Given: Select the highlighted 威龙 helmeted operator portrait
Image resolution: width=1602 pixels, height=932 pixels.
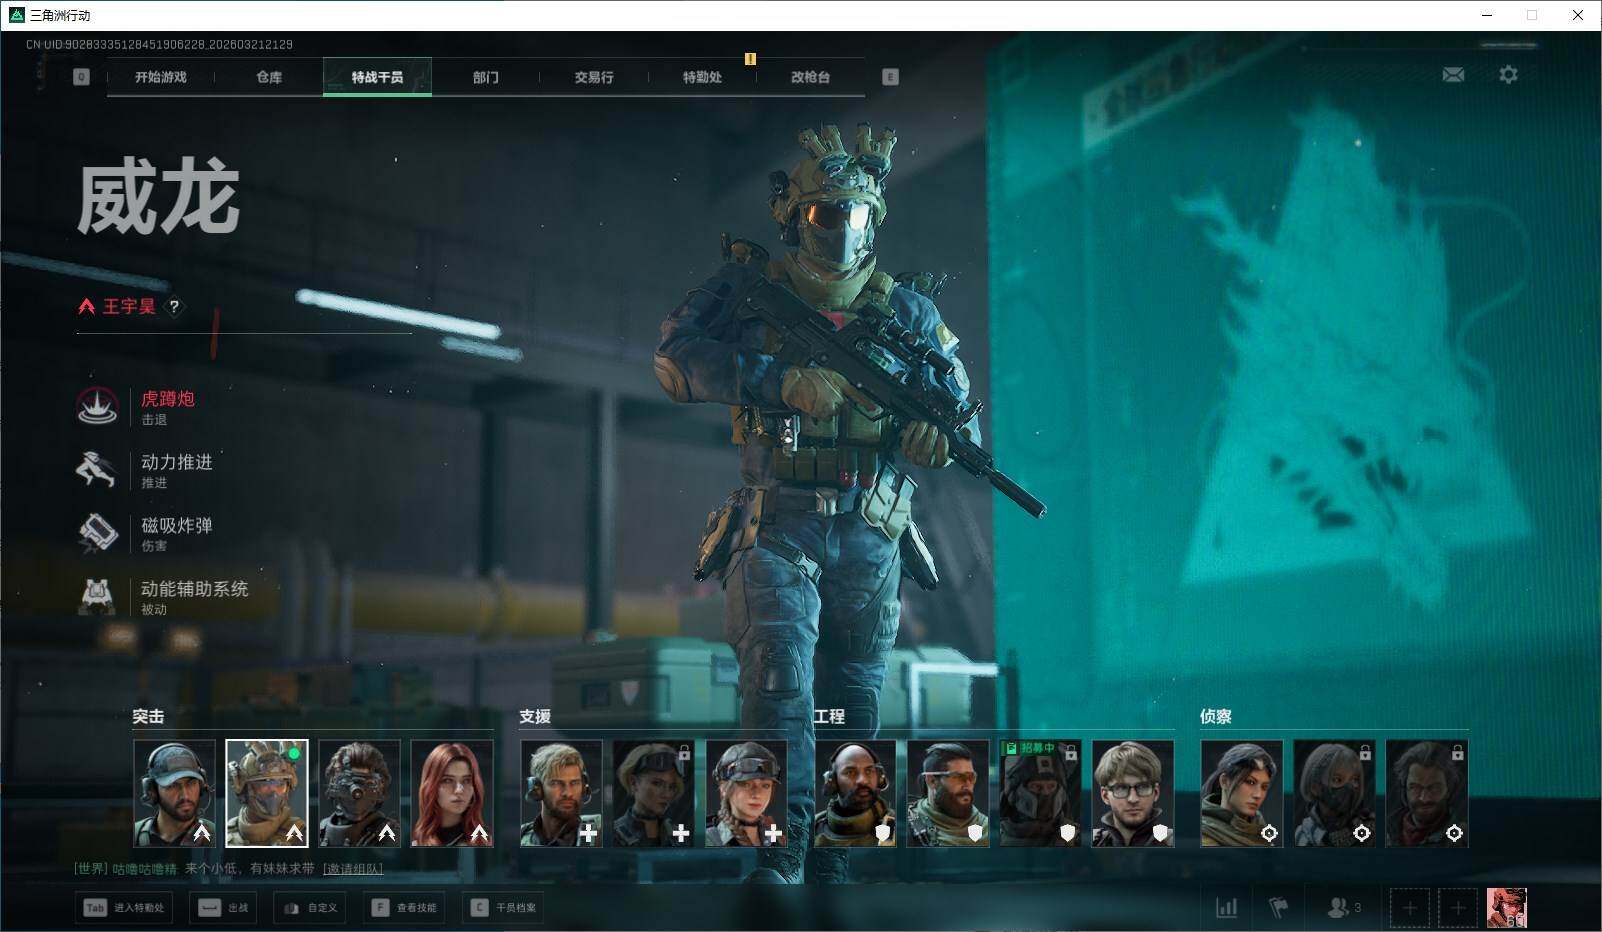Looking at the screenshot, I should pos(267,794).
